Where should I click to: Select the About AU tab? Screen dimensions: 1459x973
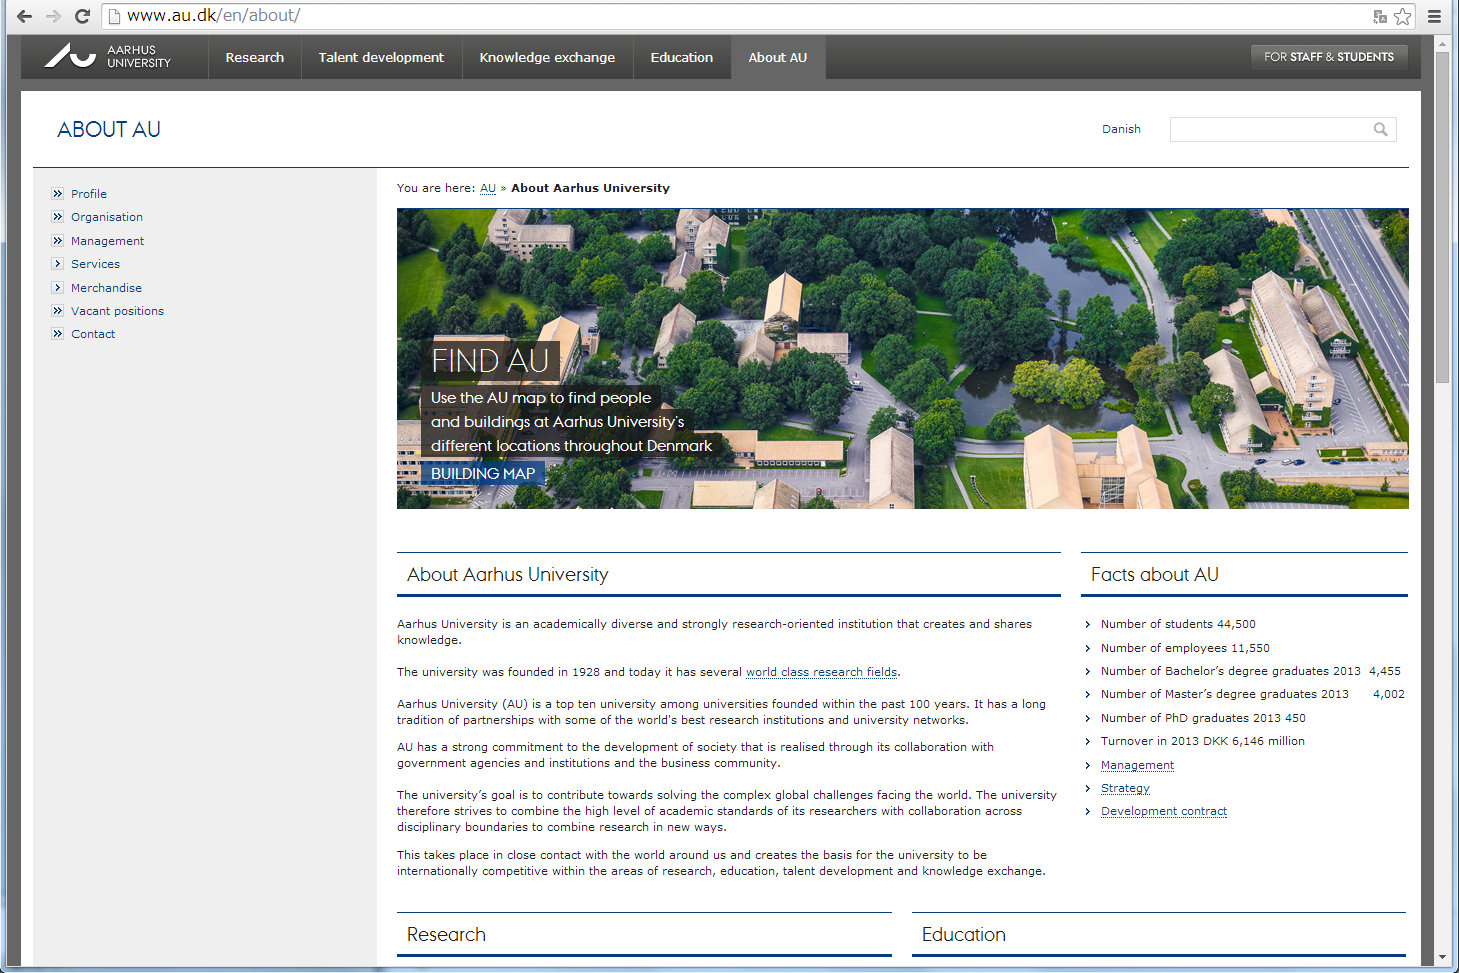[x=778, y=57]
